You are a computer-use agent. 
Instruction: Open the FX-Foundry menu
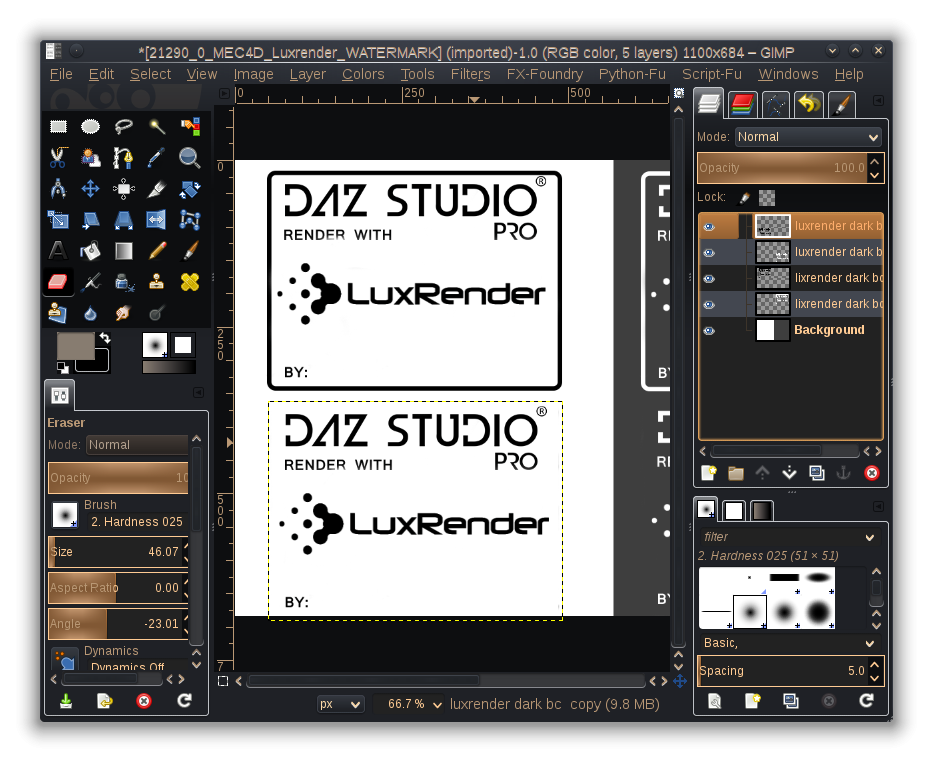coord(544,74)
